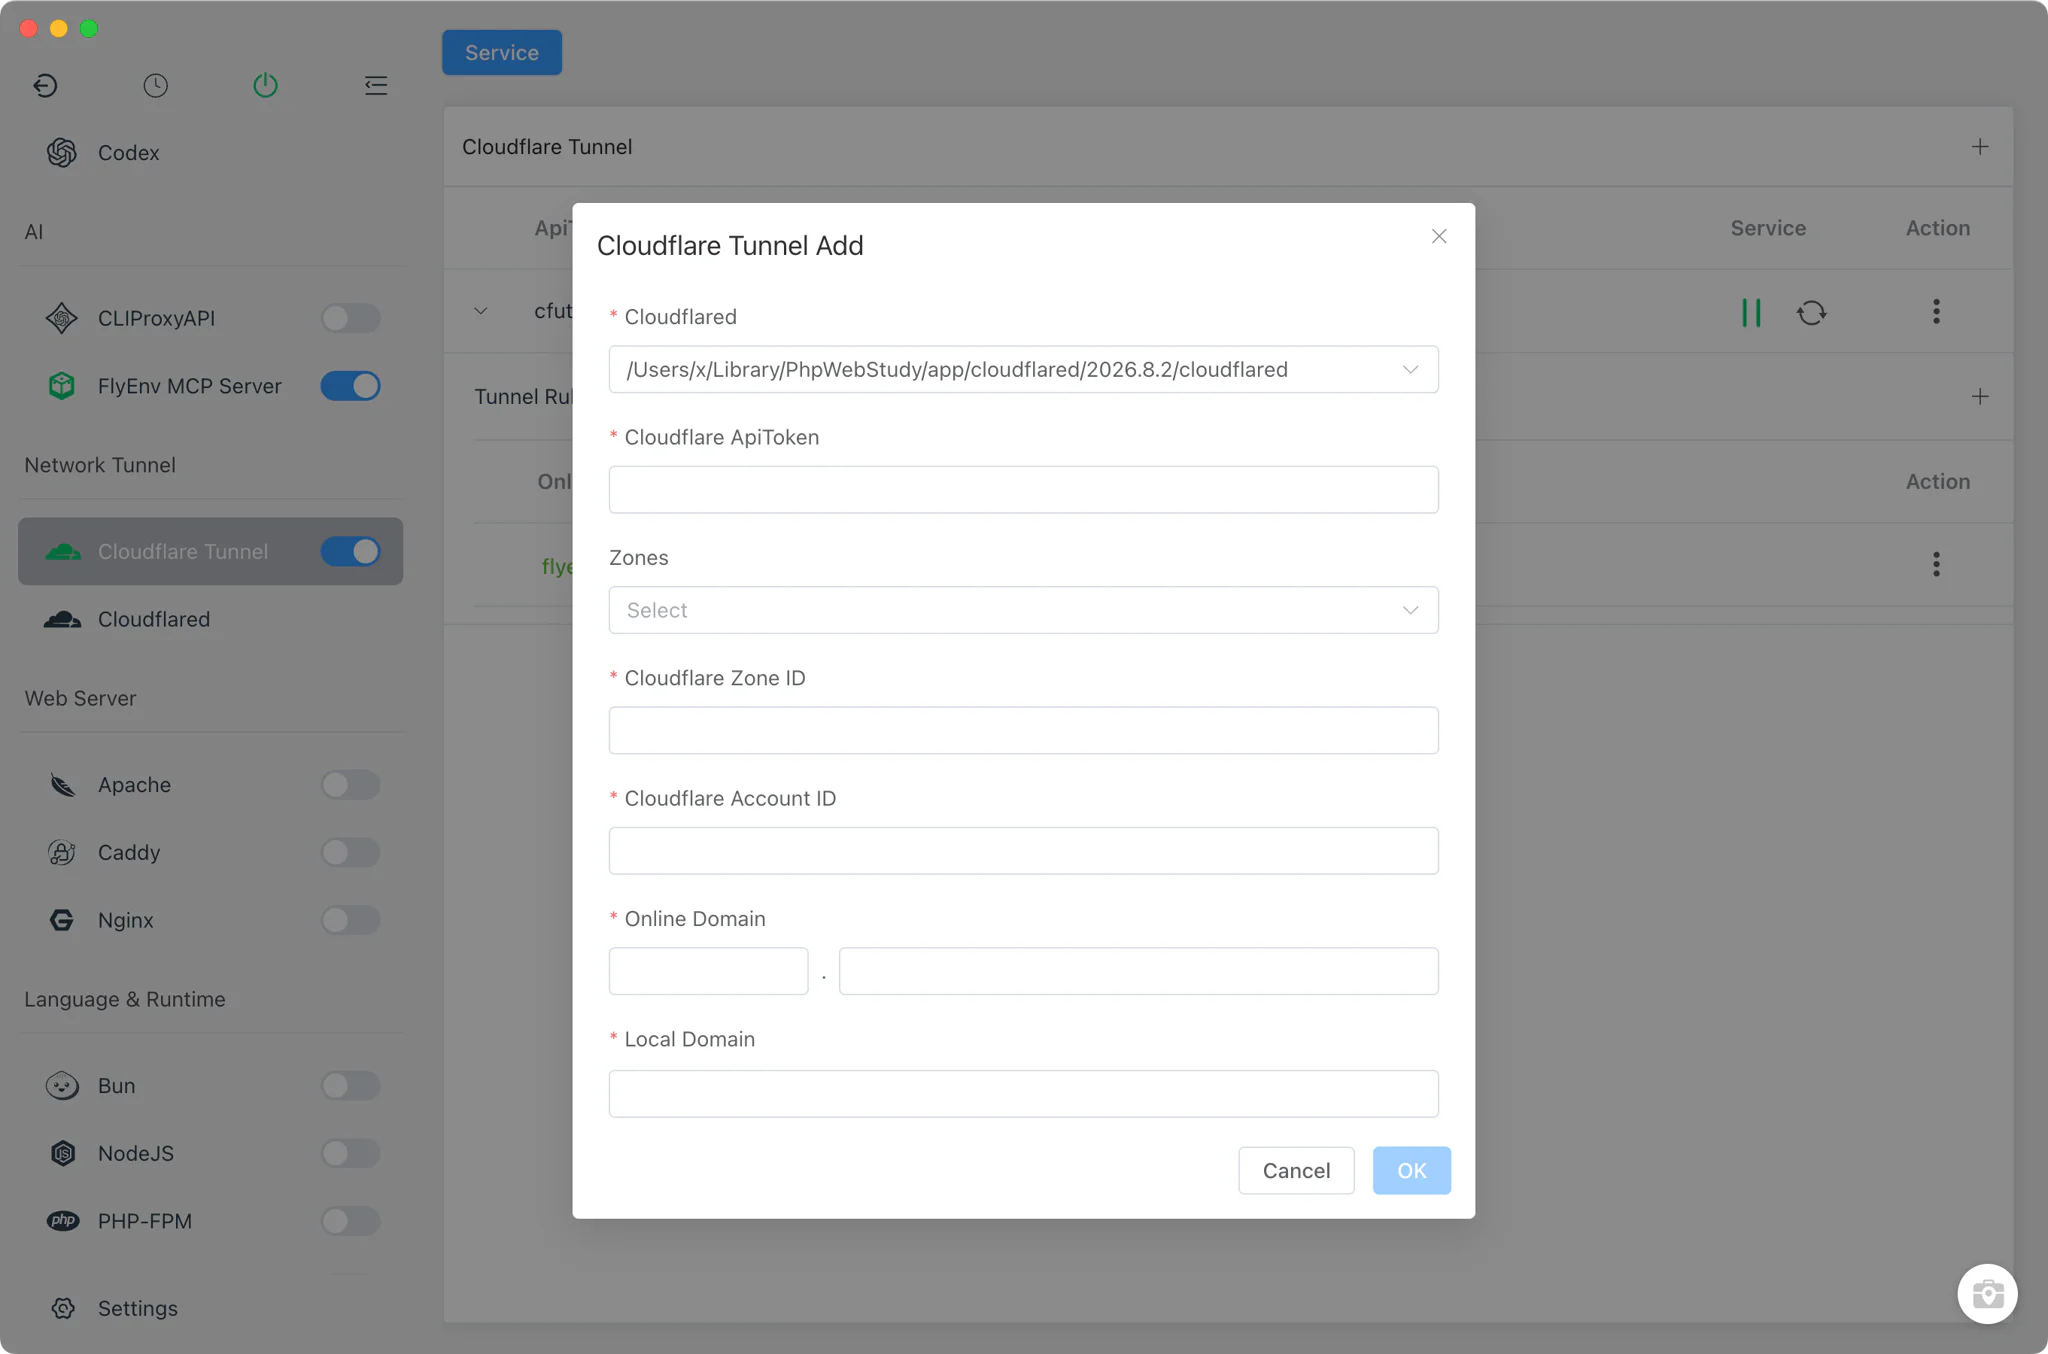Click the "Service" column header

[1768, 228]
